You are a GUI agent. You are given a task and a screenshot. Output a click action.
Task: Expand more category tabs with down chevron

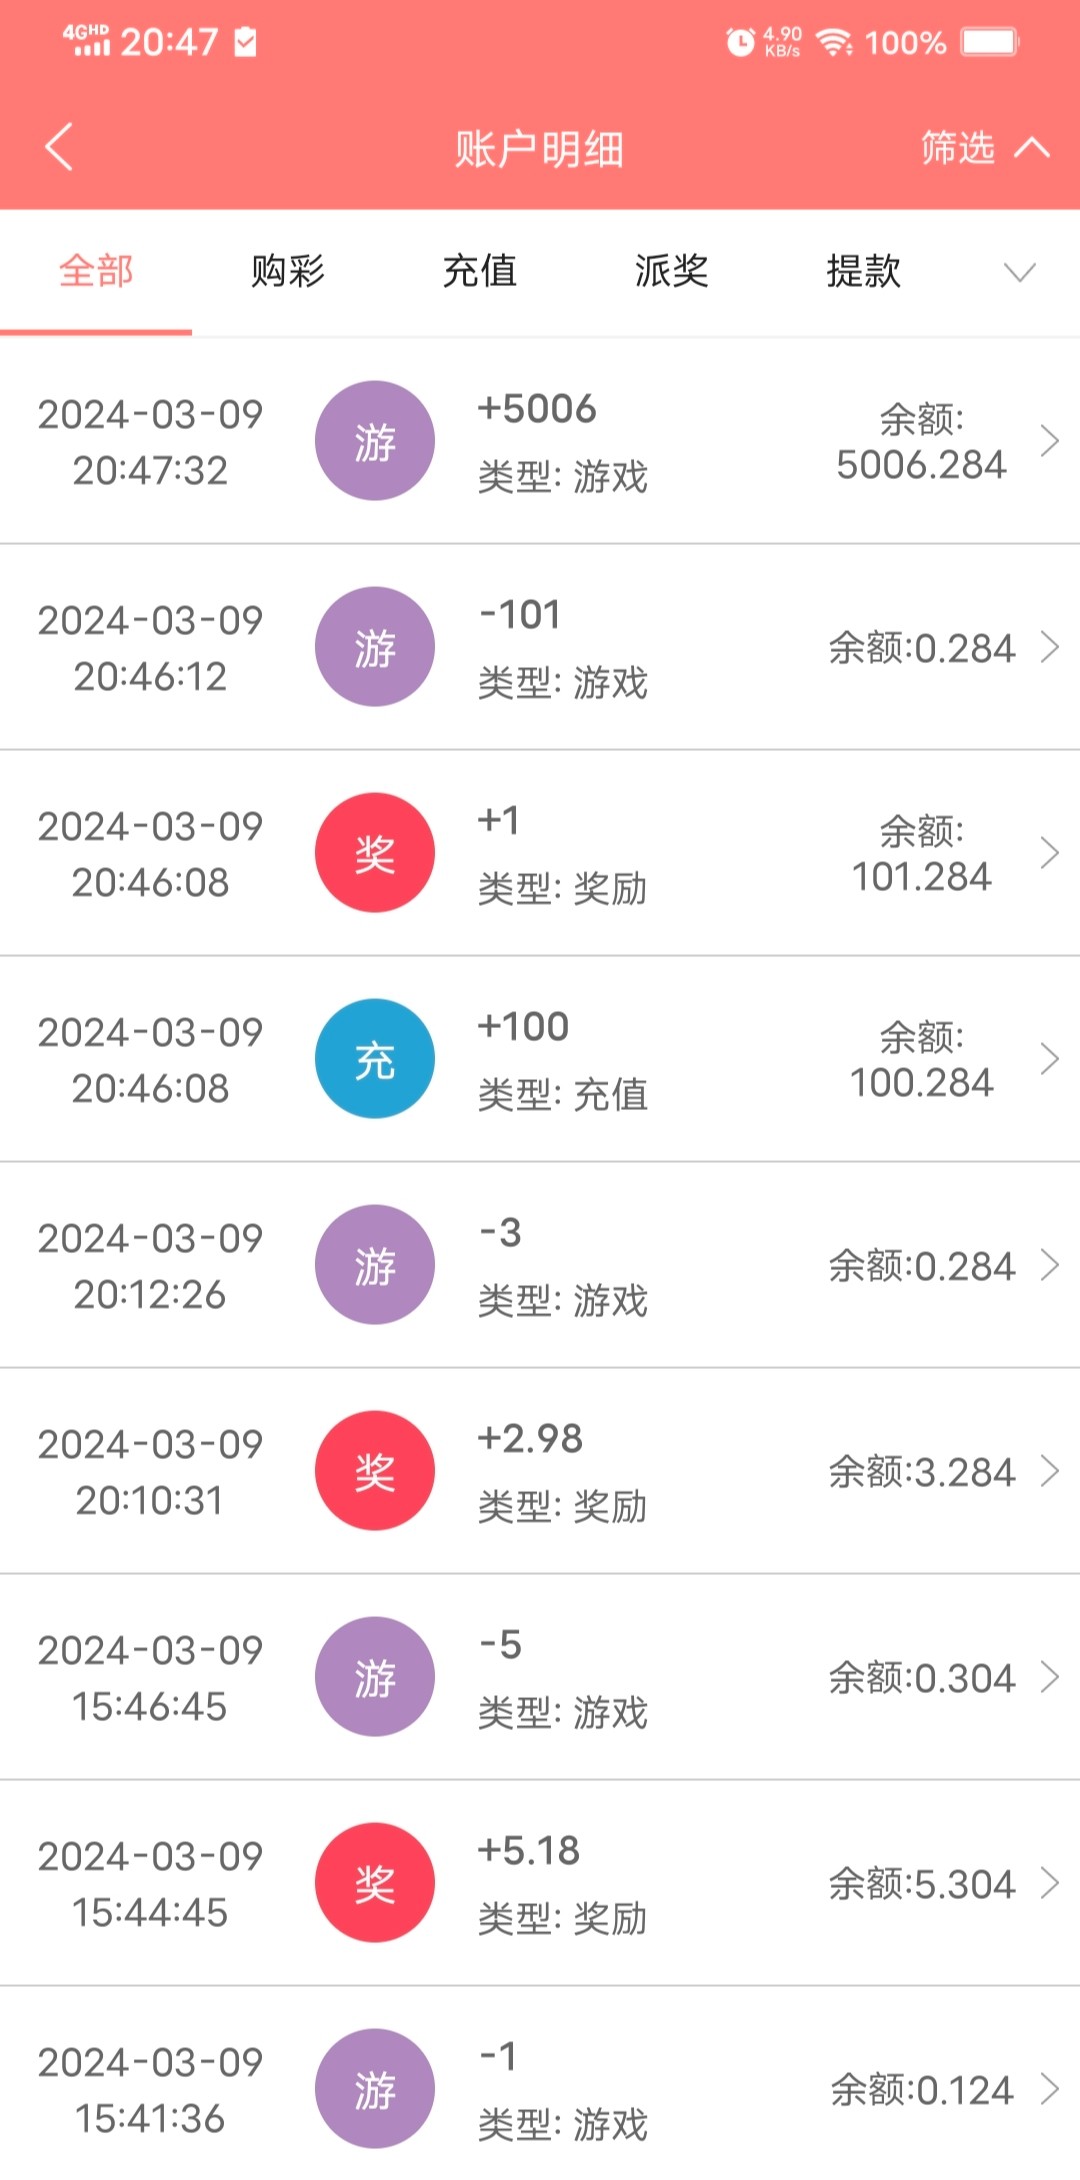(x=1019, y=272)
